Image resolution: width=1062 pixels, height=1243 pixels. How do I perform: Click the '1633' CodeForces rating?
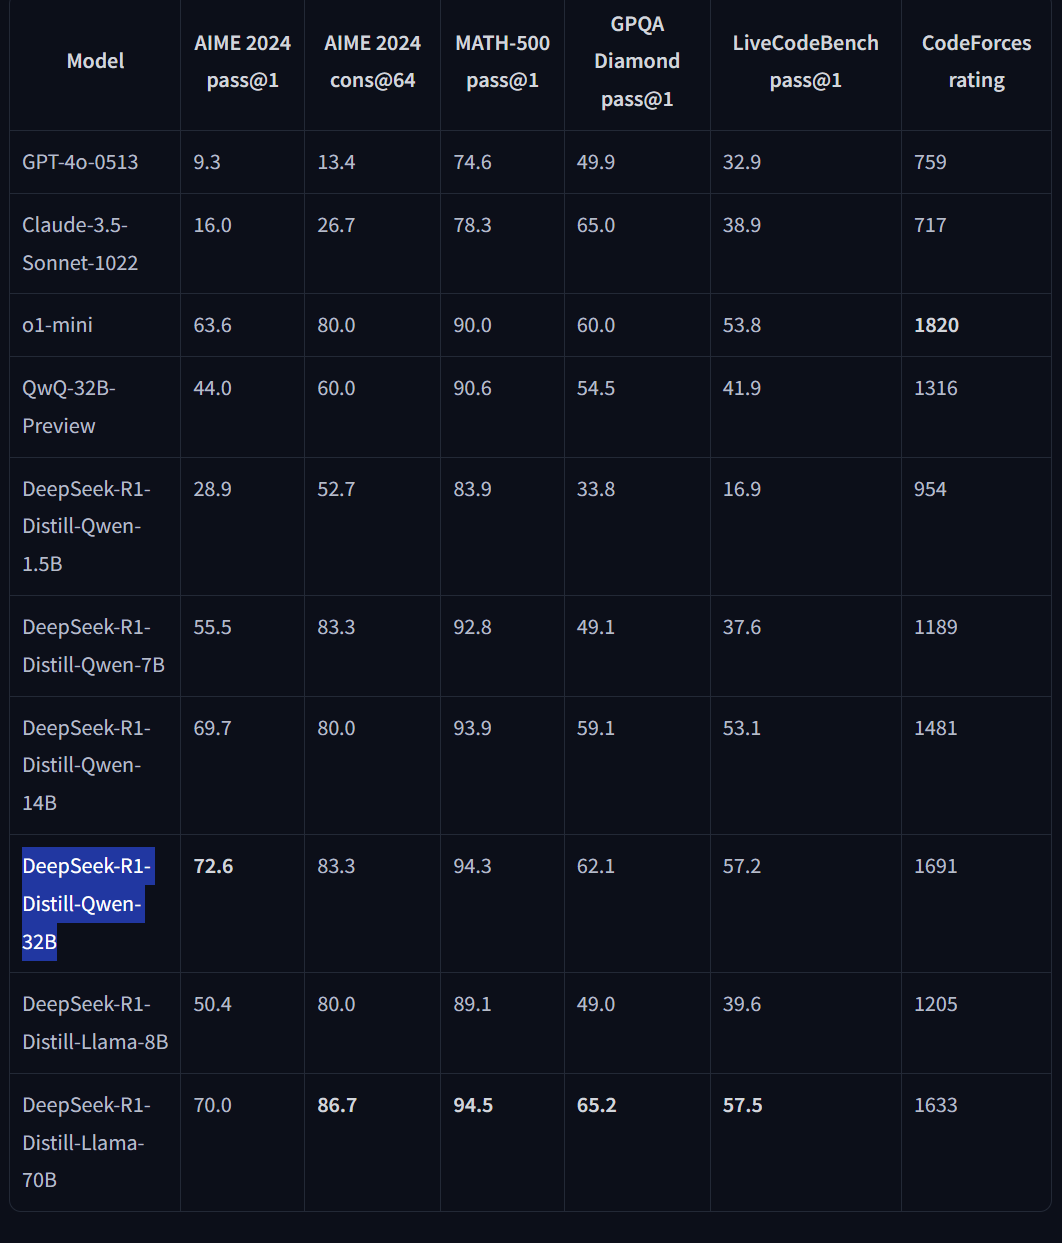[x=936, y=1105]
